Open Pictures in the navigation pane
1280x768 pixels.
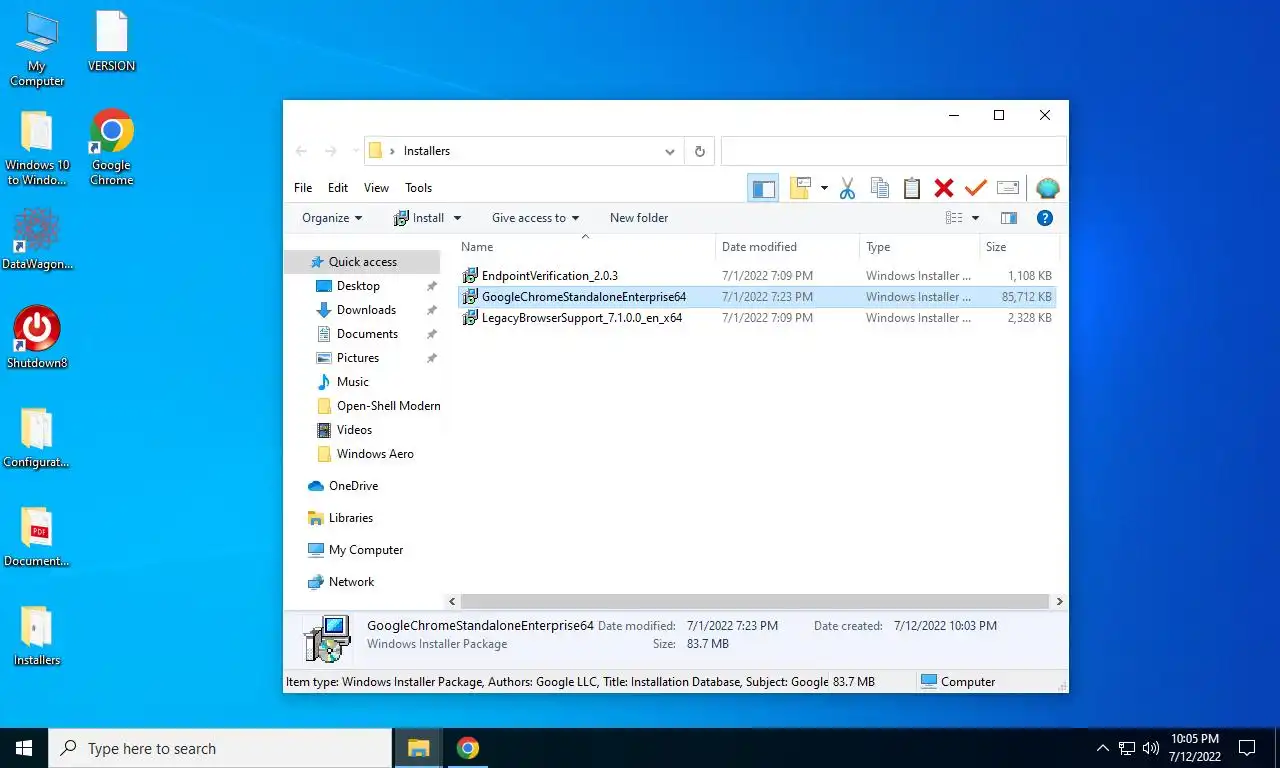click(358, 358)
